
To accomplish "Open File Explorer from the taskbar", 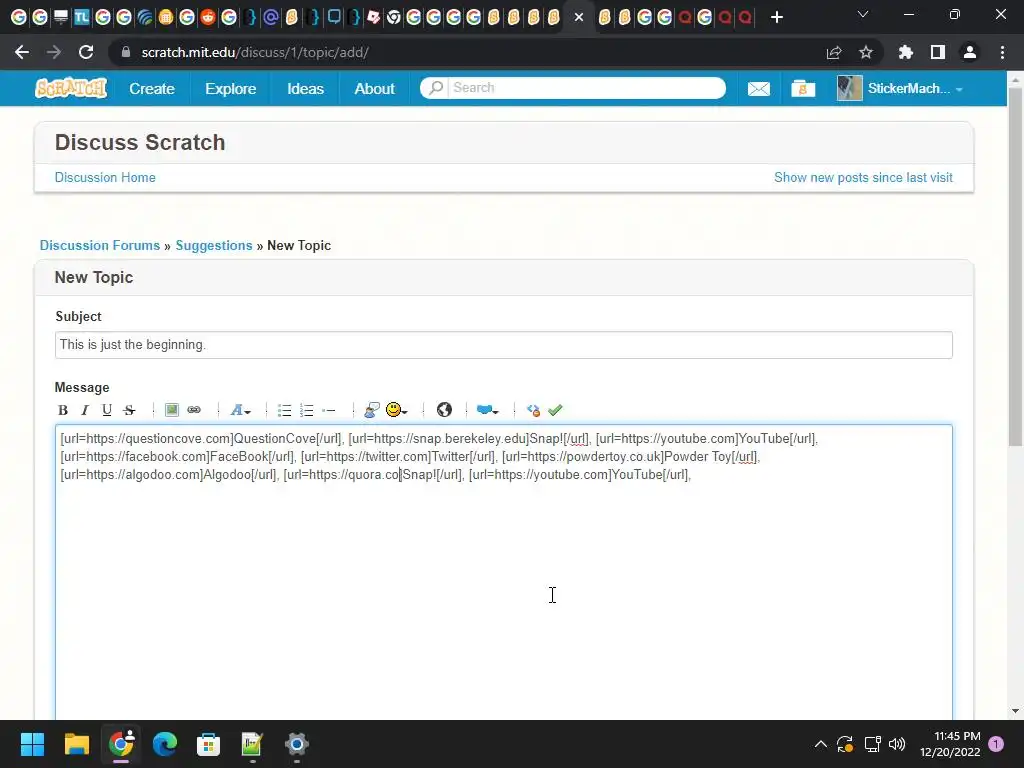I will [x=76, y=744].
